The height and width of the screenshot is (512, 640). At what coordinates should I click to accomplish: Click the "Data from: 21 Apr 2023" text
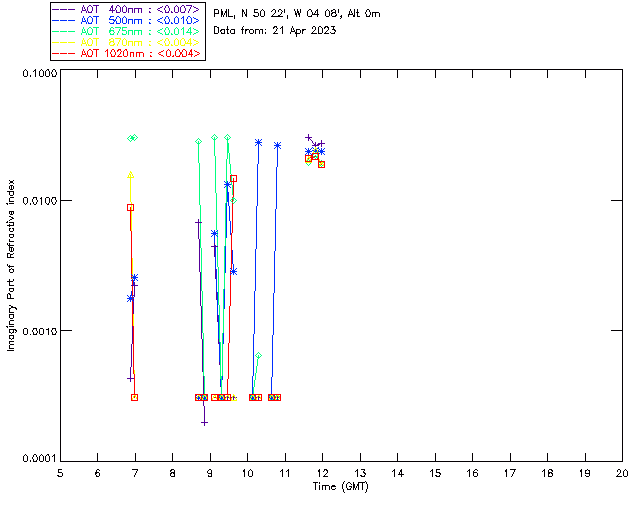[275, 31]
